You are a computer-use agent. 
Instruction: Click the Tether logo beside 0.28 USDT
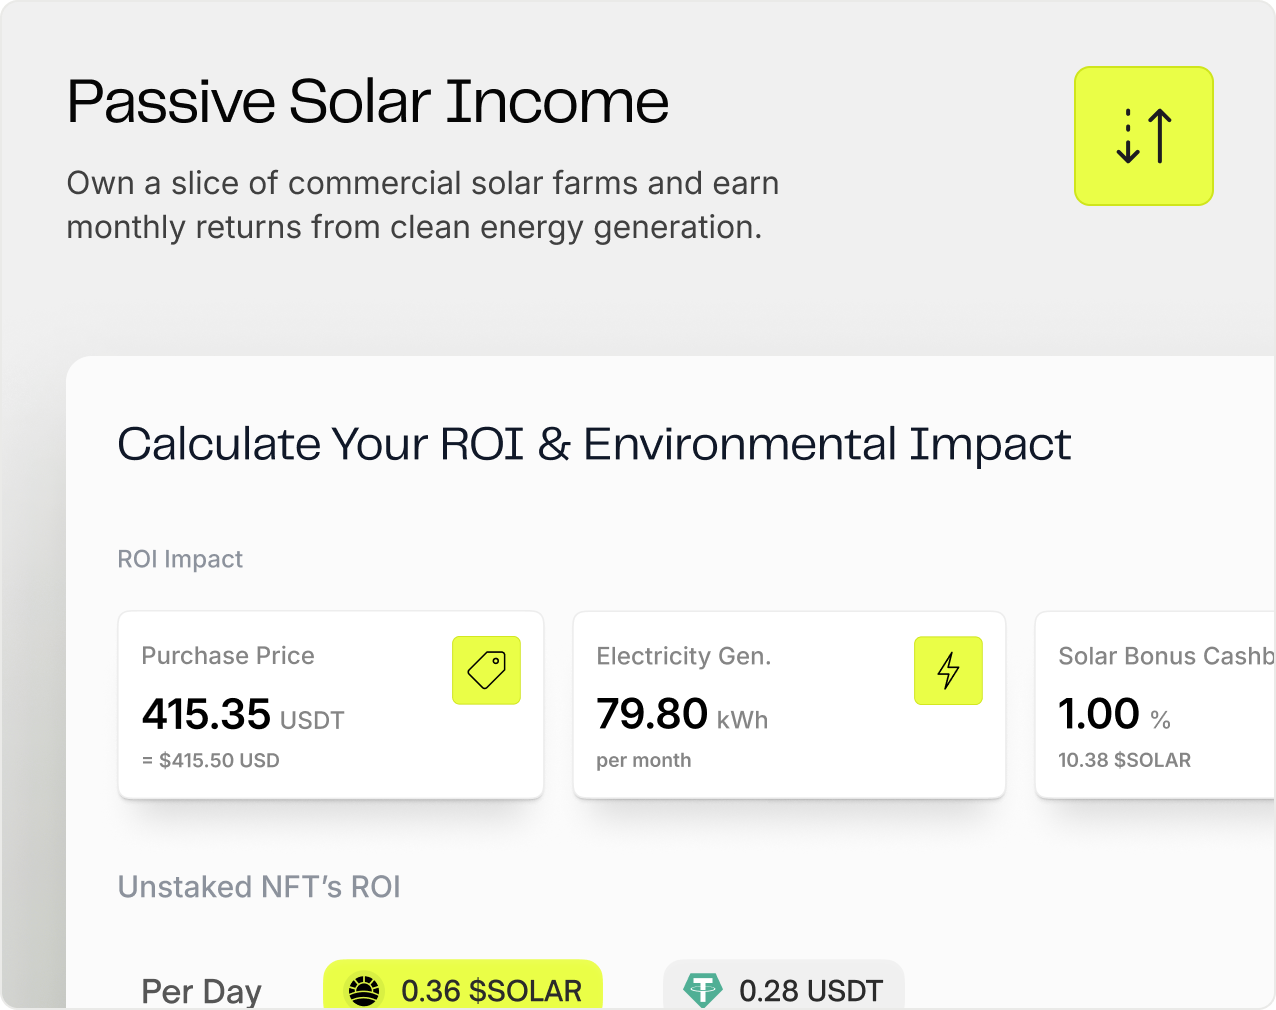coord(703,990)
